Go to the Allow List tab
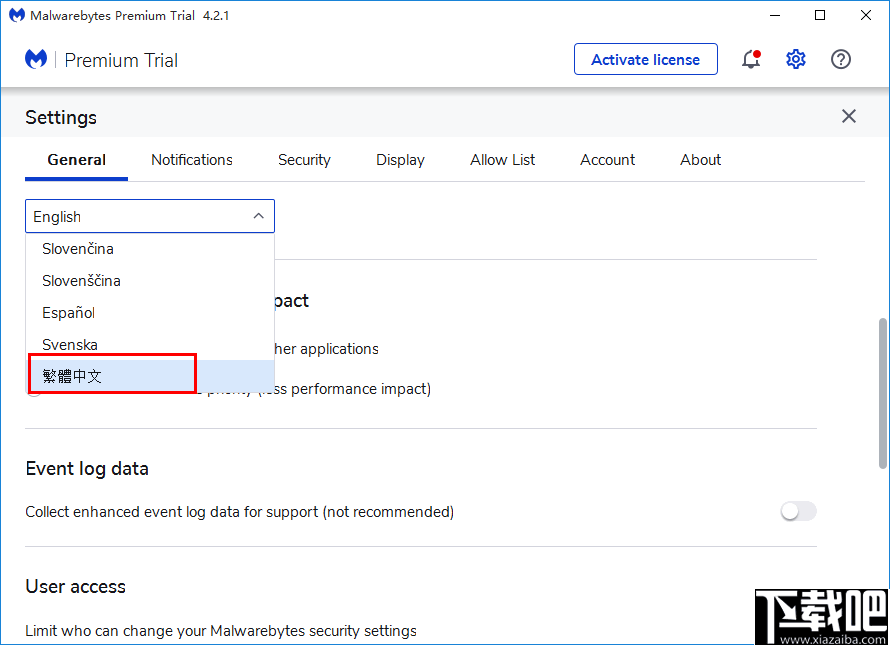This screenshot has height=645, width=890. pos(502,160)
